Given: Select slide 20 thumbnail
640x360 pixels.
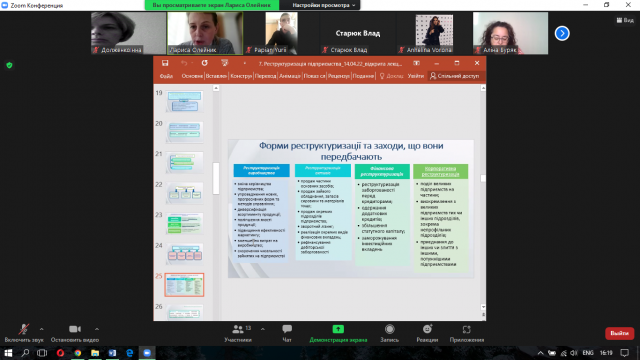Looking at the screenshot, I should pos(184,132).
